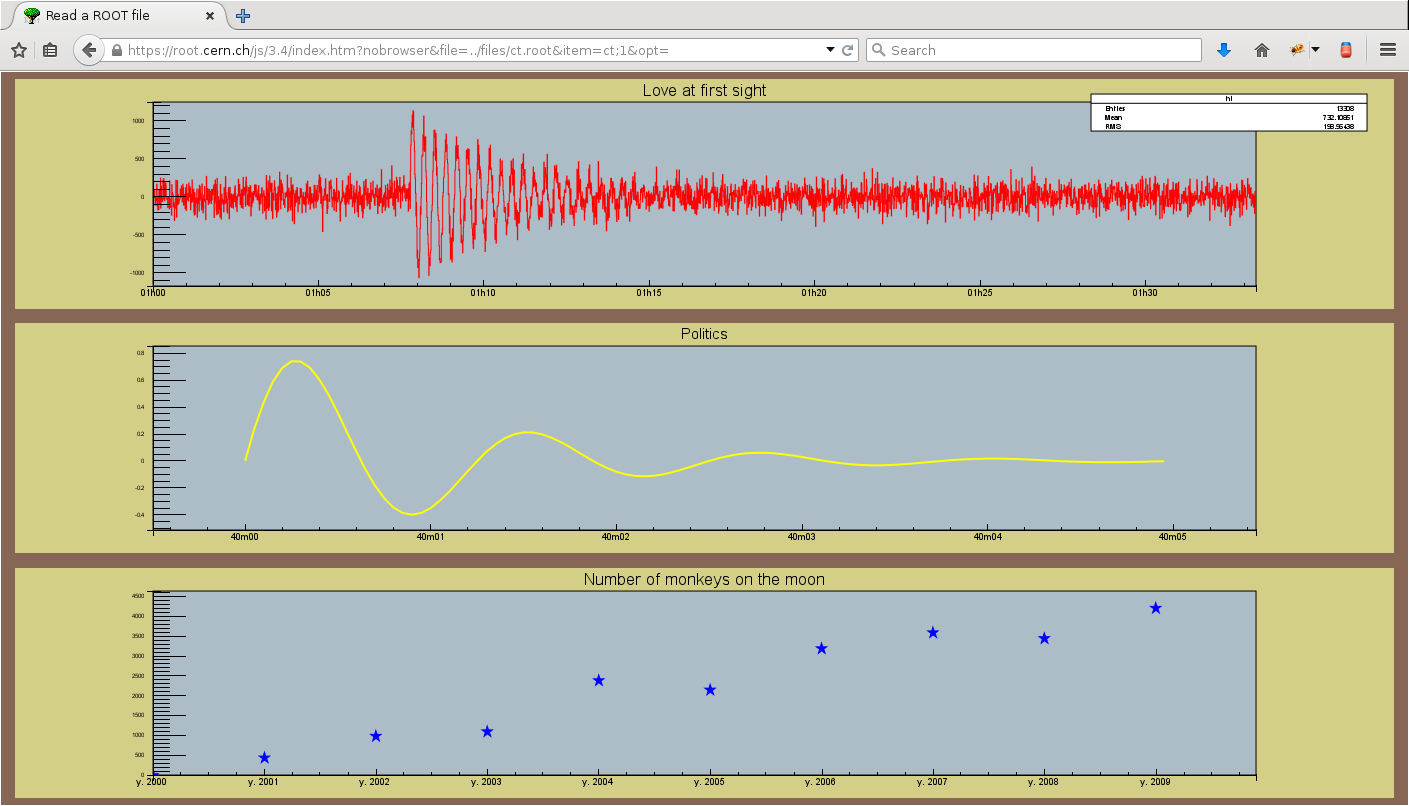Click the padlock site security icon
The height and width of the screenshot is (806, 1409).
tap(117, 50)
